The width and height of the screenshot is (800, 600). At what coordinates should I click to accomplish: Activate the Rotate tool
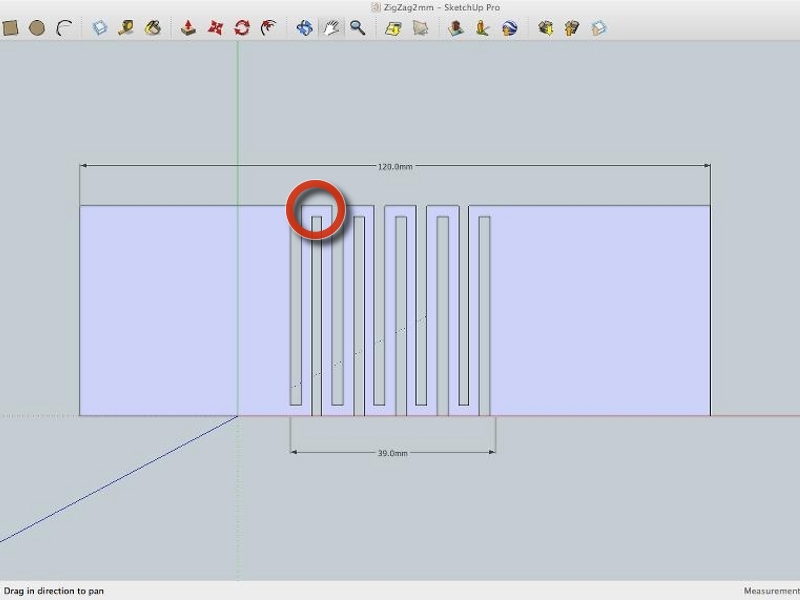(242, 28)
